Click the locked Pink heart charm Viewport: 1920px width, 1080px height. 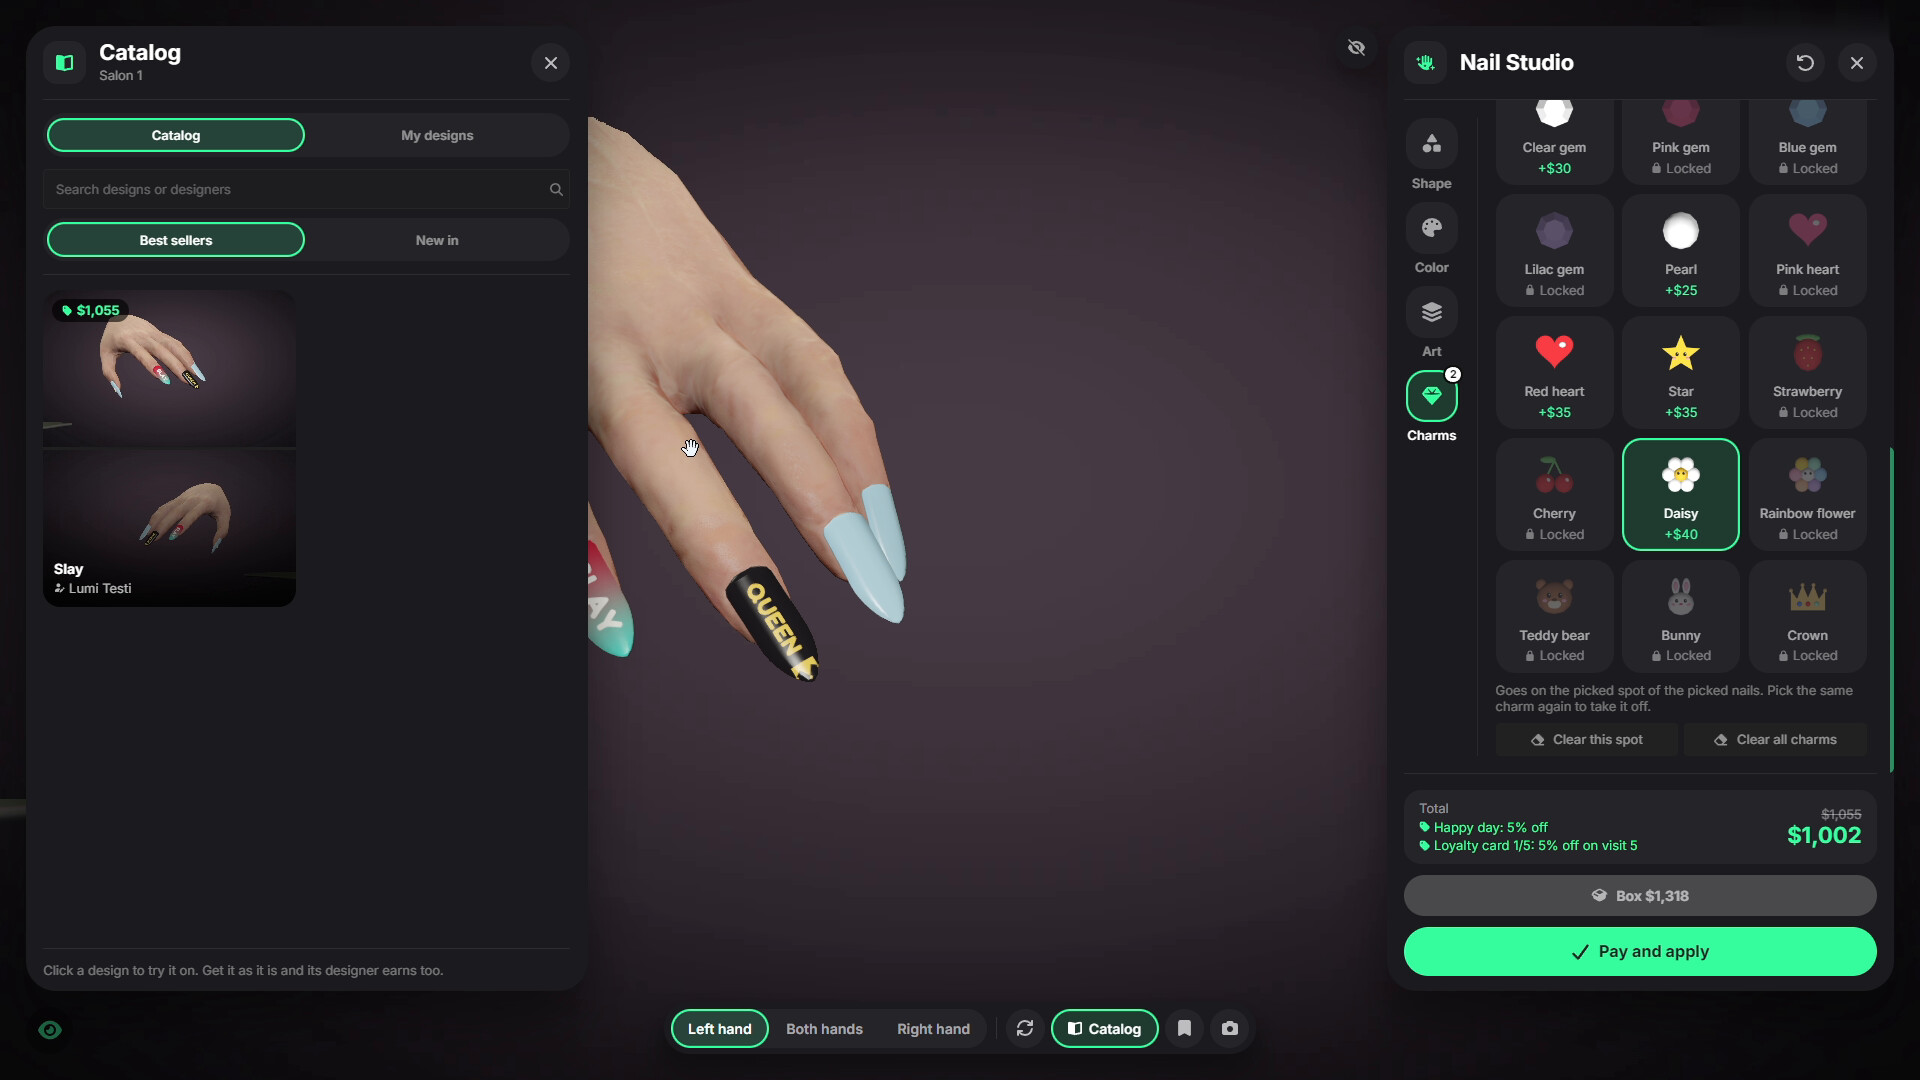[1807, 250]
